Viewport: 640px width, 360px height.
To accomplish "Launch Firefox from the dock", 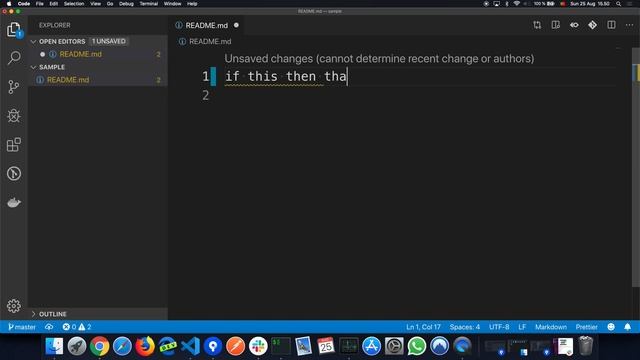I will click(145, 346).
